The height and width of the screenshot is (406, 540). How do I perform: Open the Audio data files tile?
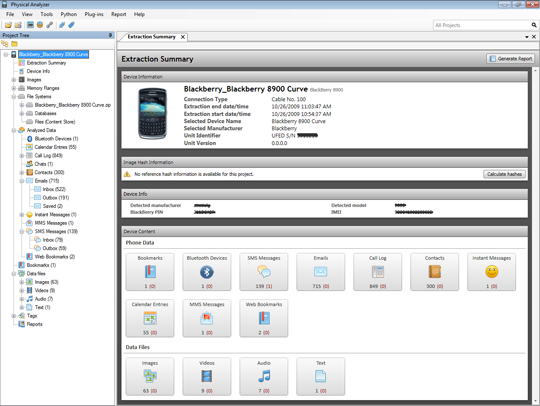click(264, 376)
